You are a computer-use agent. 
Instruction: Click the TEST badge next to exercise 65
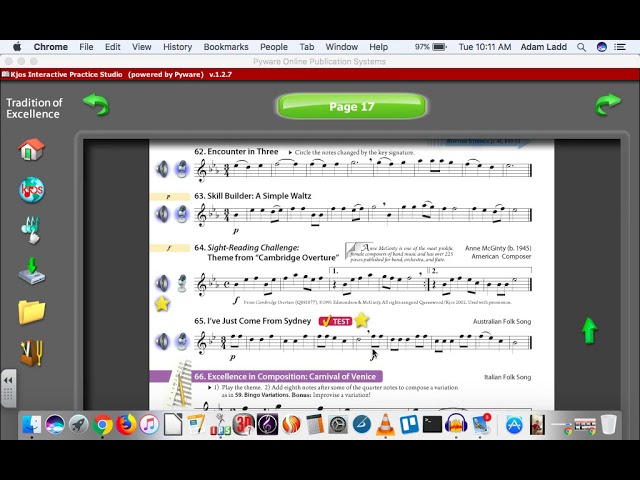335,321
